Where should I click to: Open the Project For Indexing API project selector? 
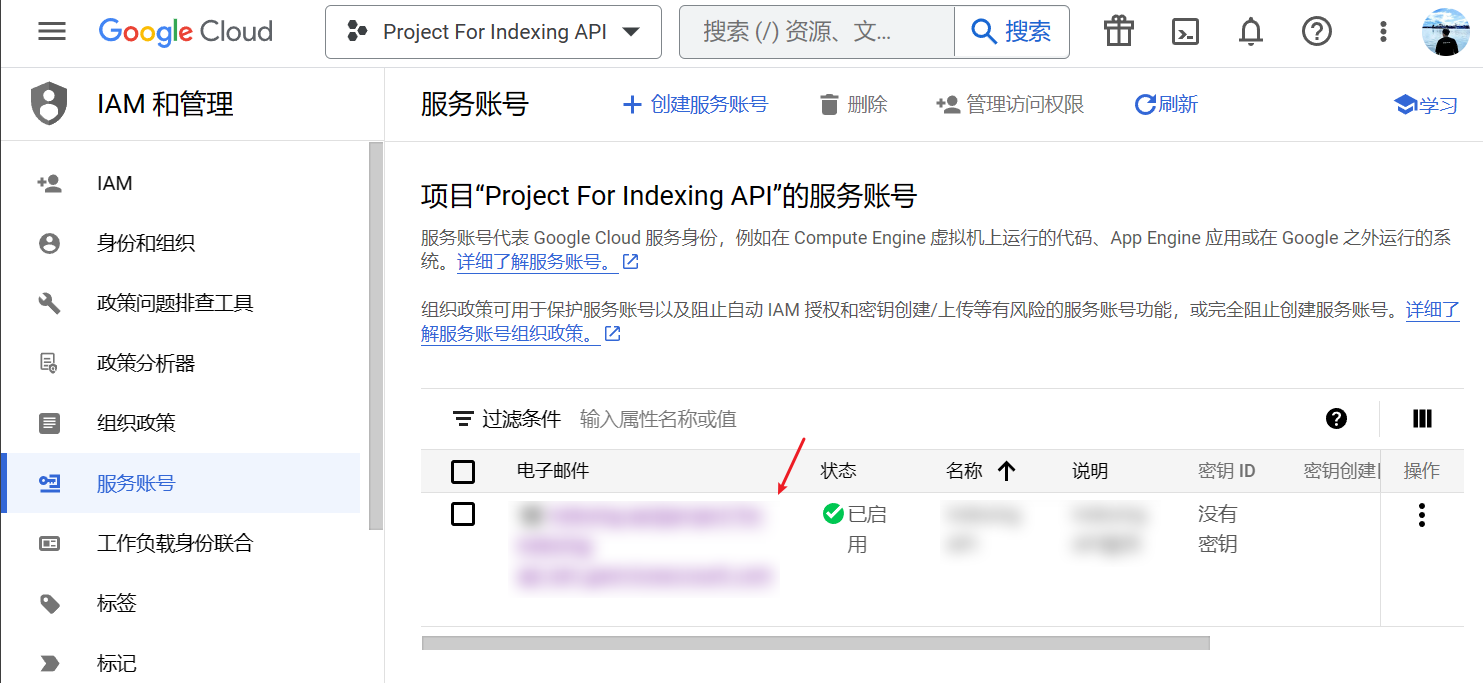point(493,32)
